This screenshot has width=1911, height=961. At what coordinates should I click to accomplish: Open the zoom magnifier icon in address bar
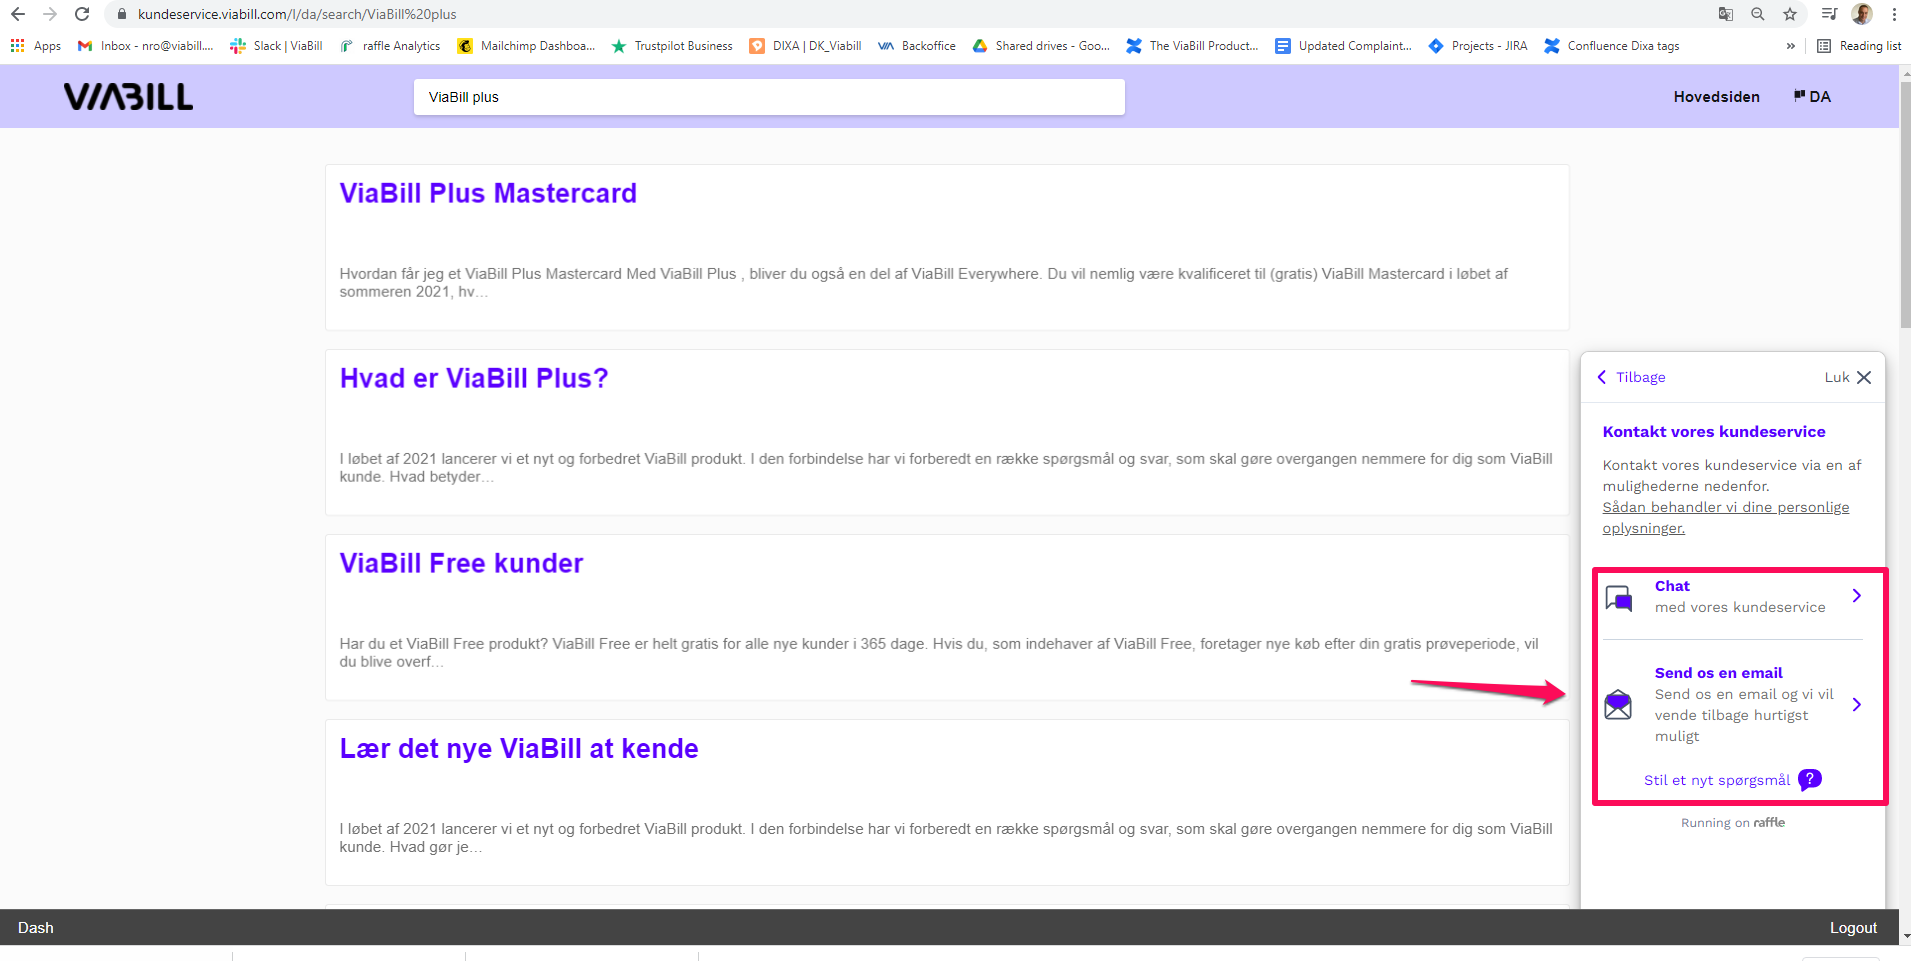(1757, 14)
